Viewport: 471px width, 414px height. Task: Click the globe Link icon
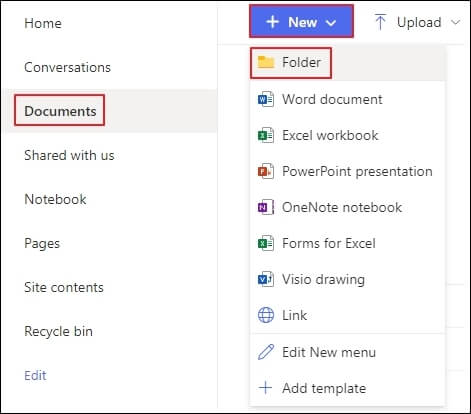coord(266,315)
